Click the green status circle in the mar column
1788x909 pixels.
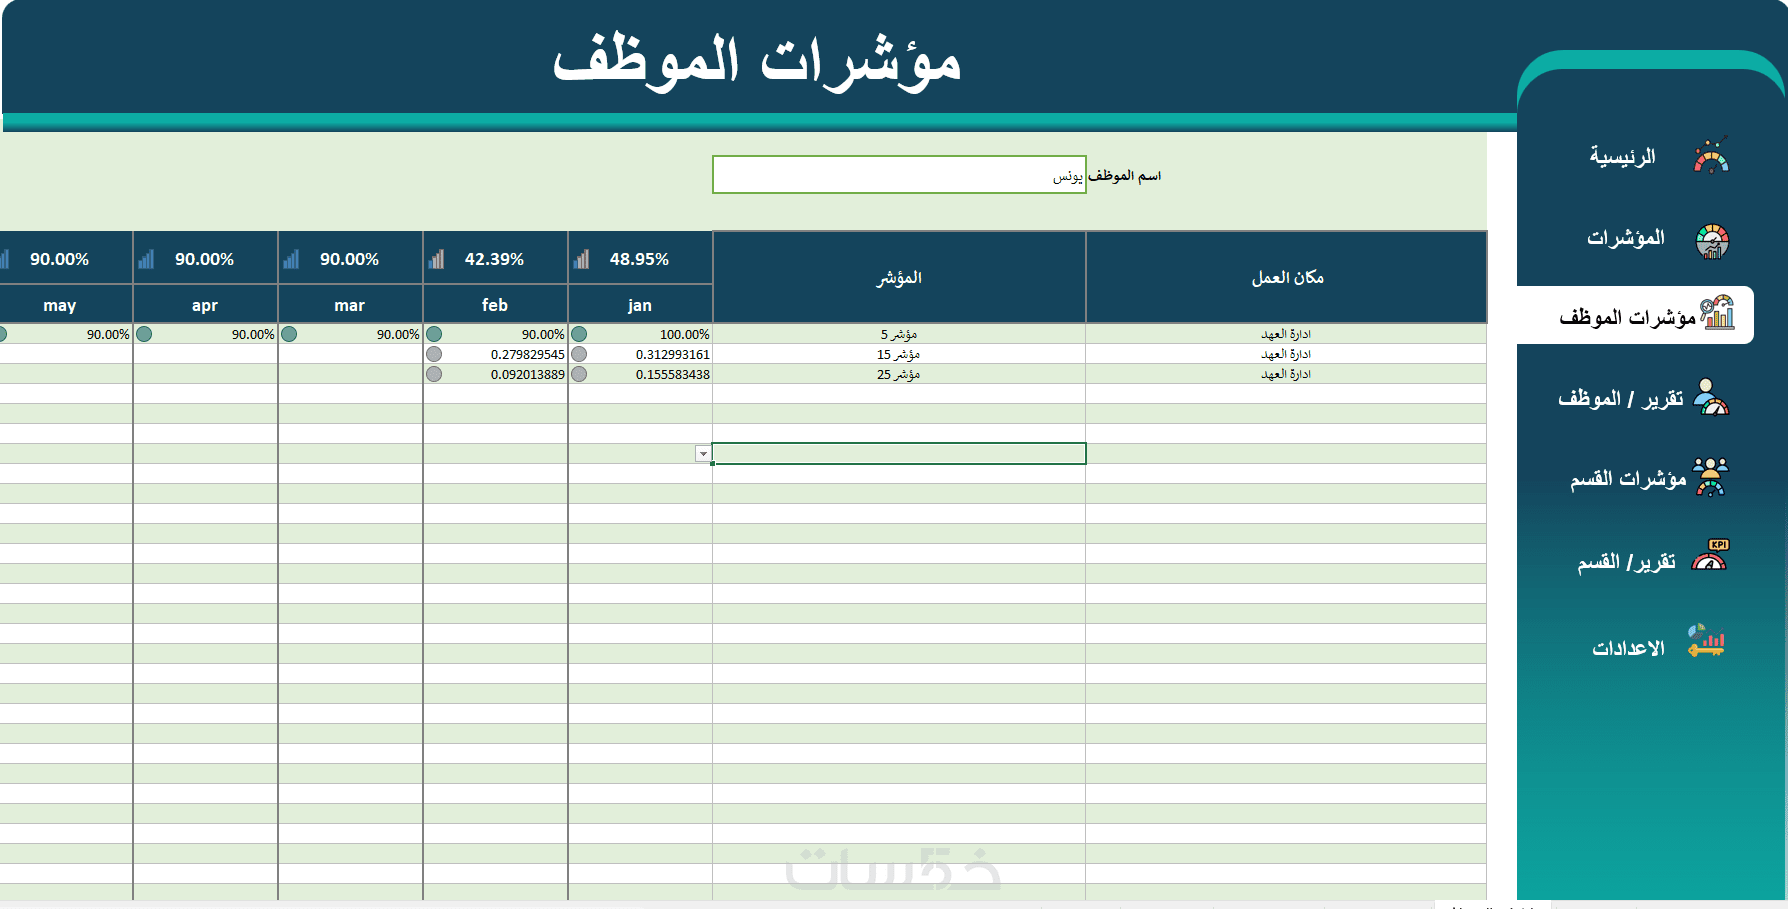[289, 334]
